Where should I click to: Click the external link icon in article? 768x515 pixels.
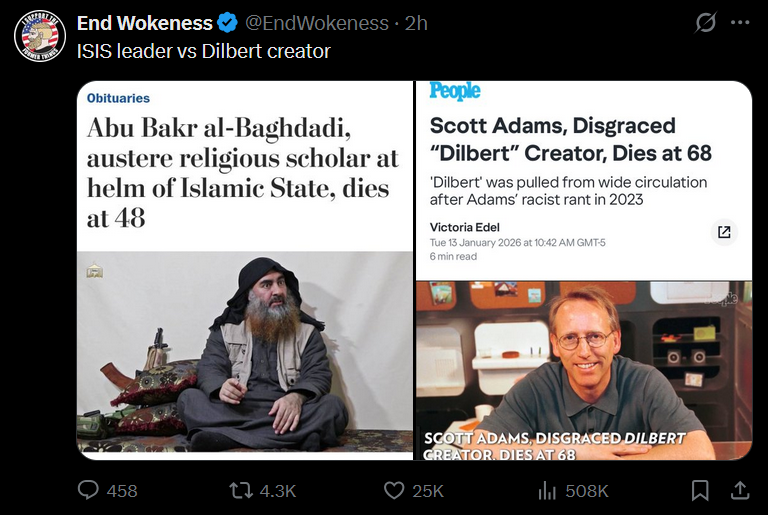[724, 232]
